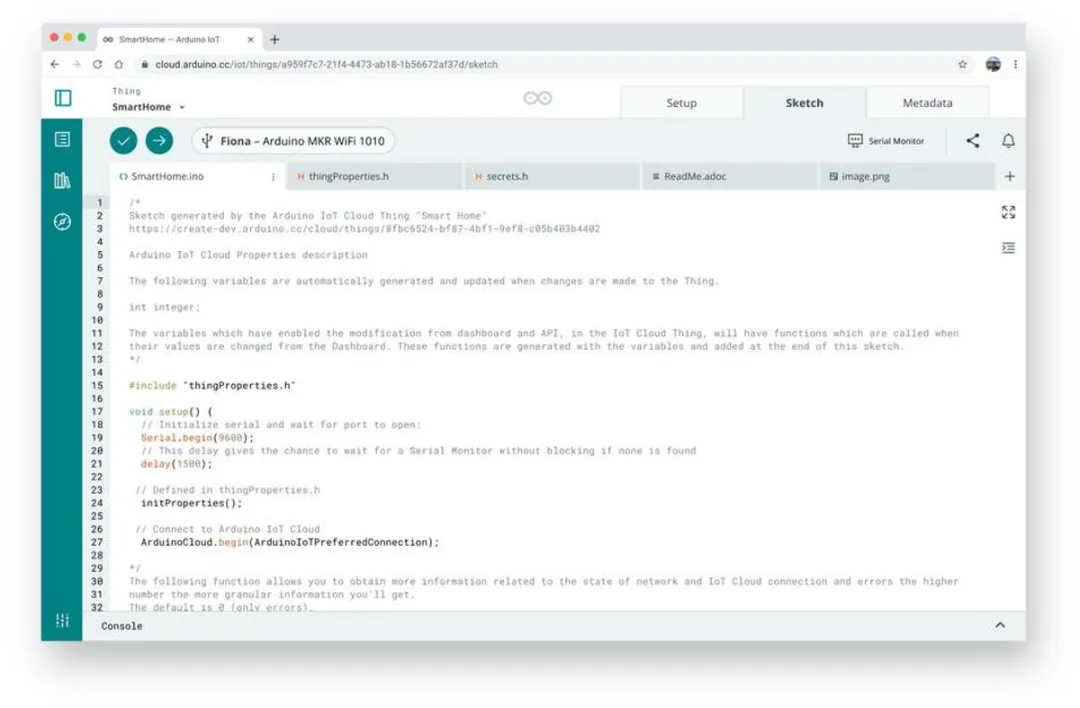Go back in browser

pyautogui.click(x=55, y=64)
